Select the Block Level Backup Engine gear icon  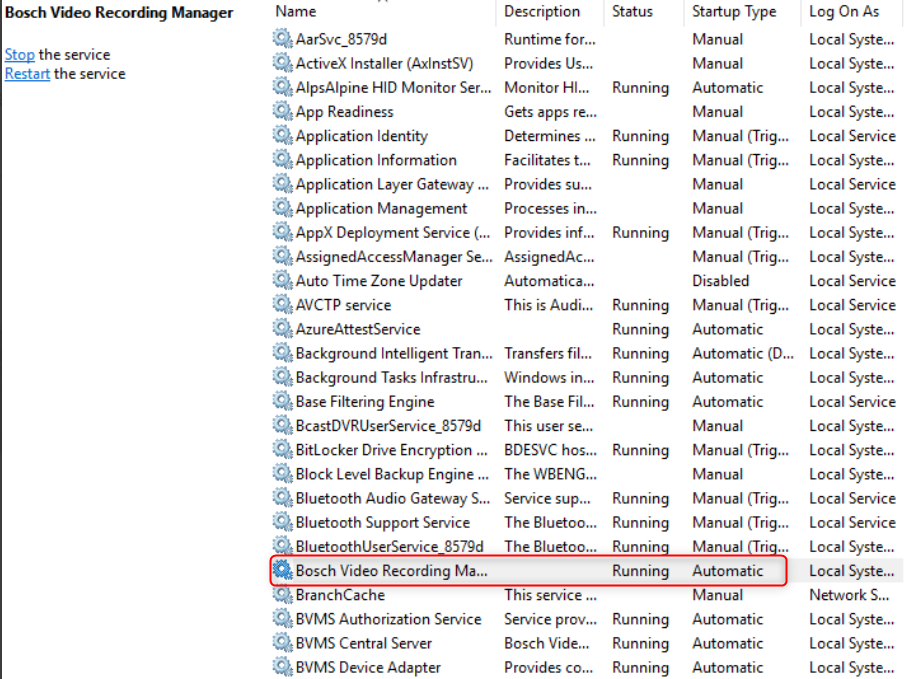[283, 473]
